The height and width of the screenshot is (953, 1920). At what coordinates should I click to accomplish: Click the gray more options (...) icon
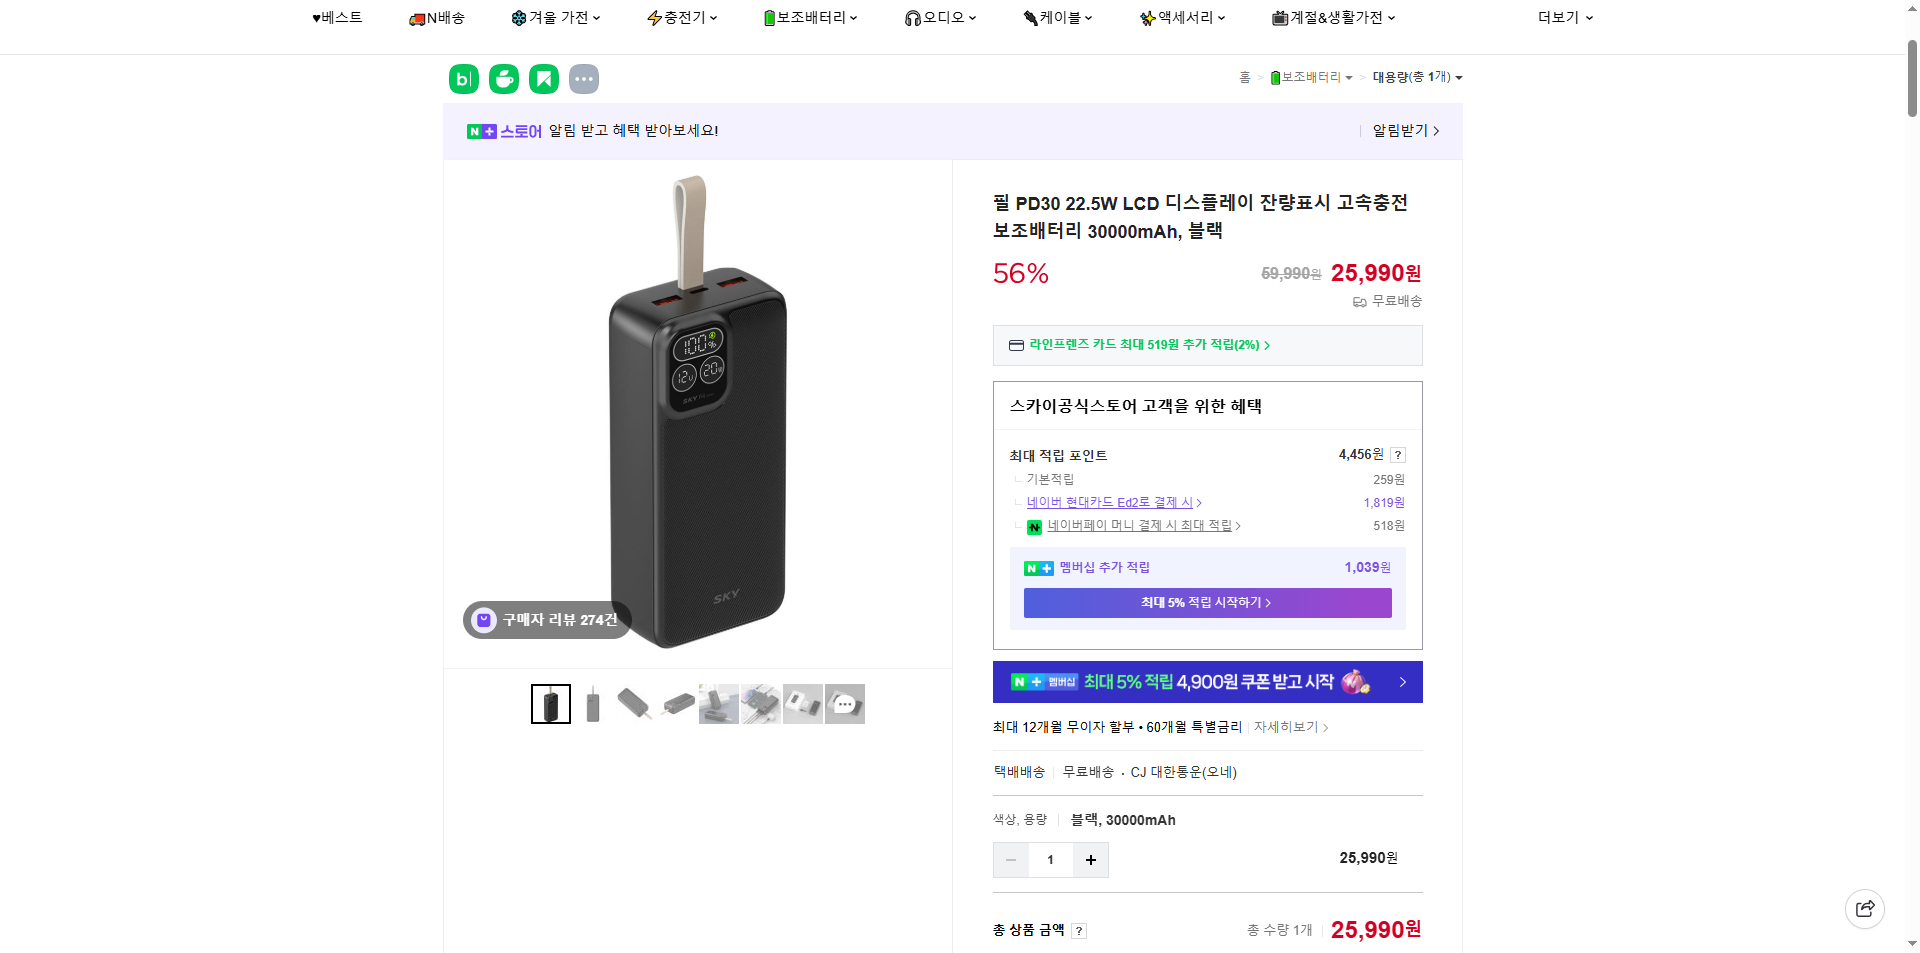click(x=584, y=78)
